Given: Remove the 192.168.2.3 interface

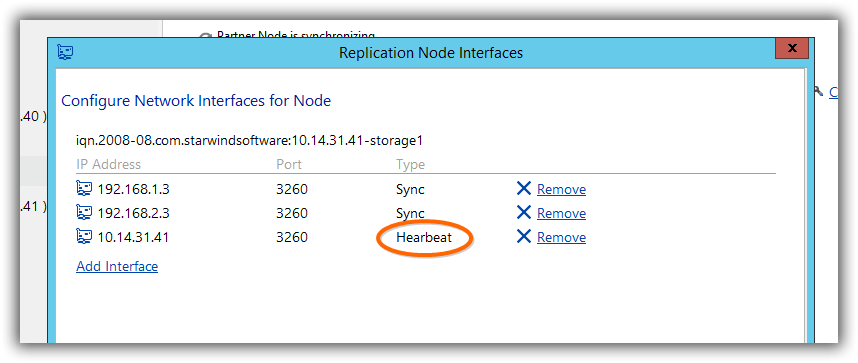Looking at the screenshot, I should pos(561,214).
